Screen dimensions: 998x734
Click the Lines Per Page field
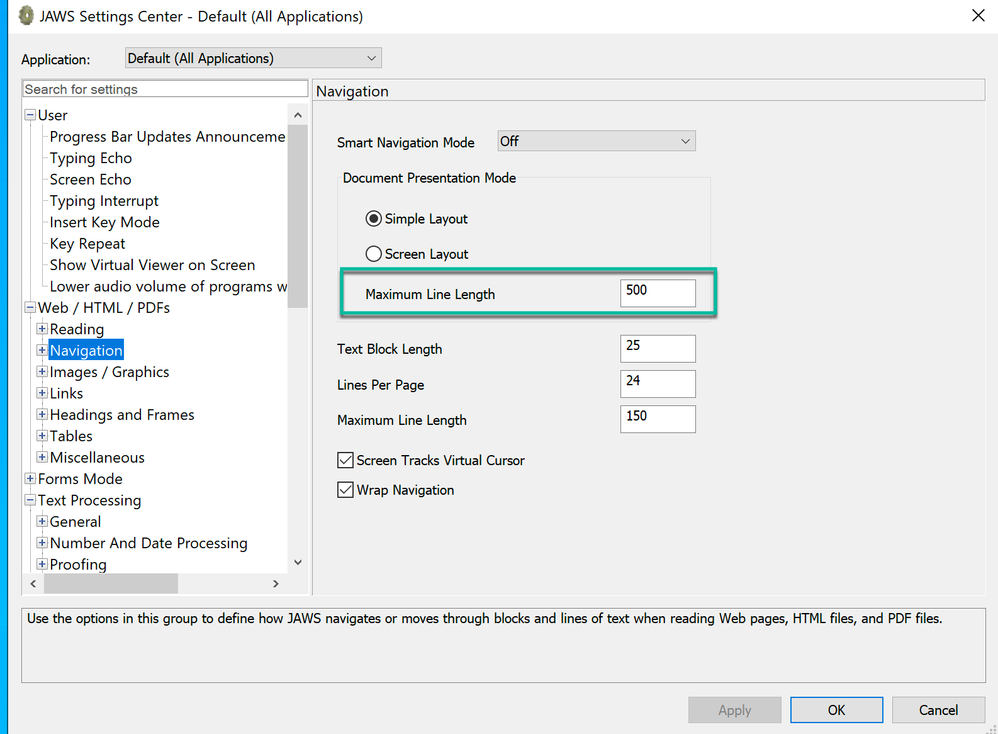point(657,384)
